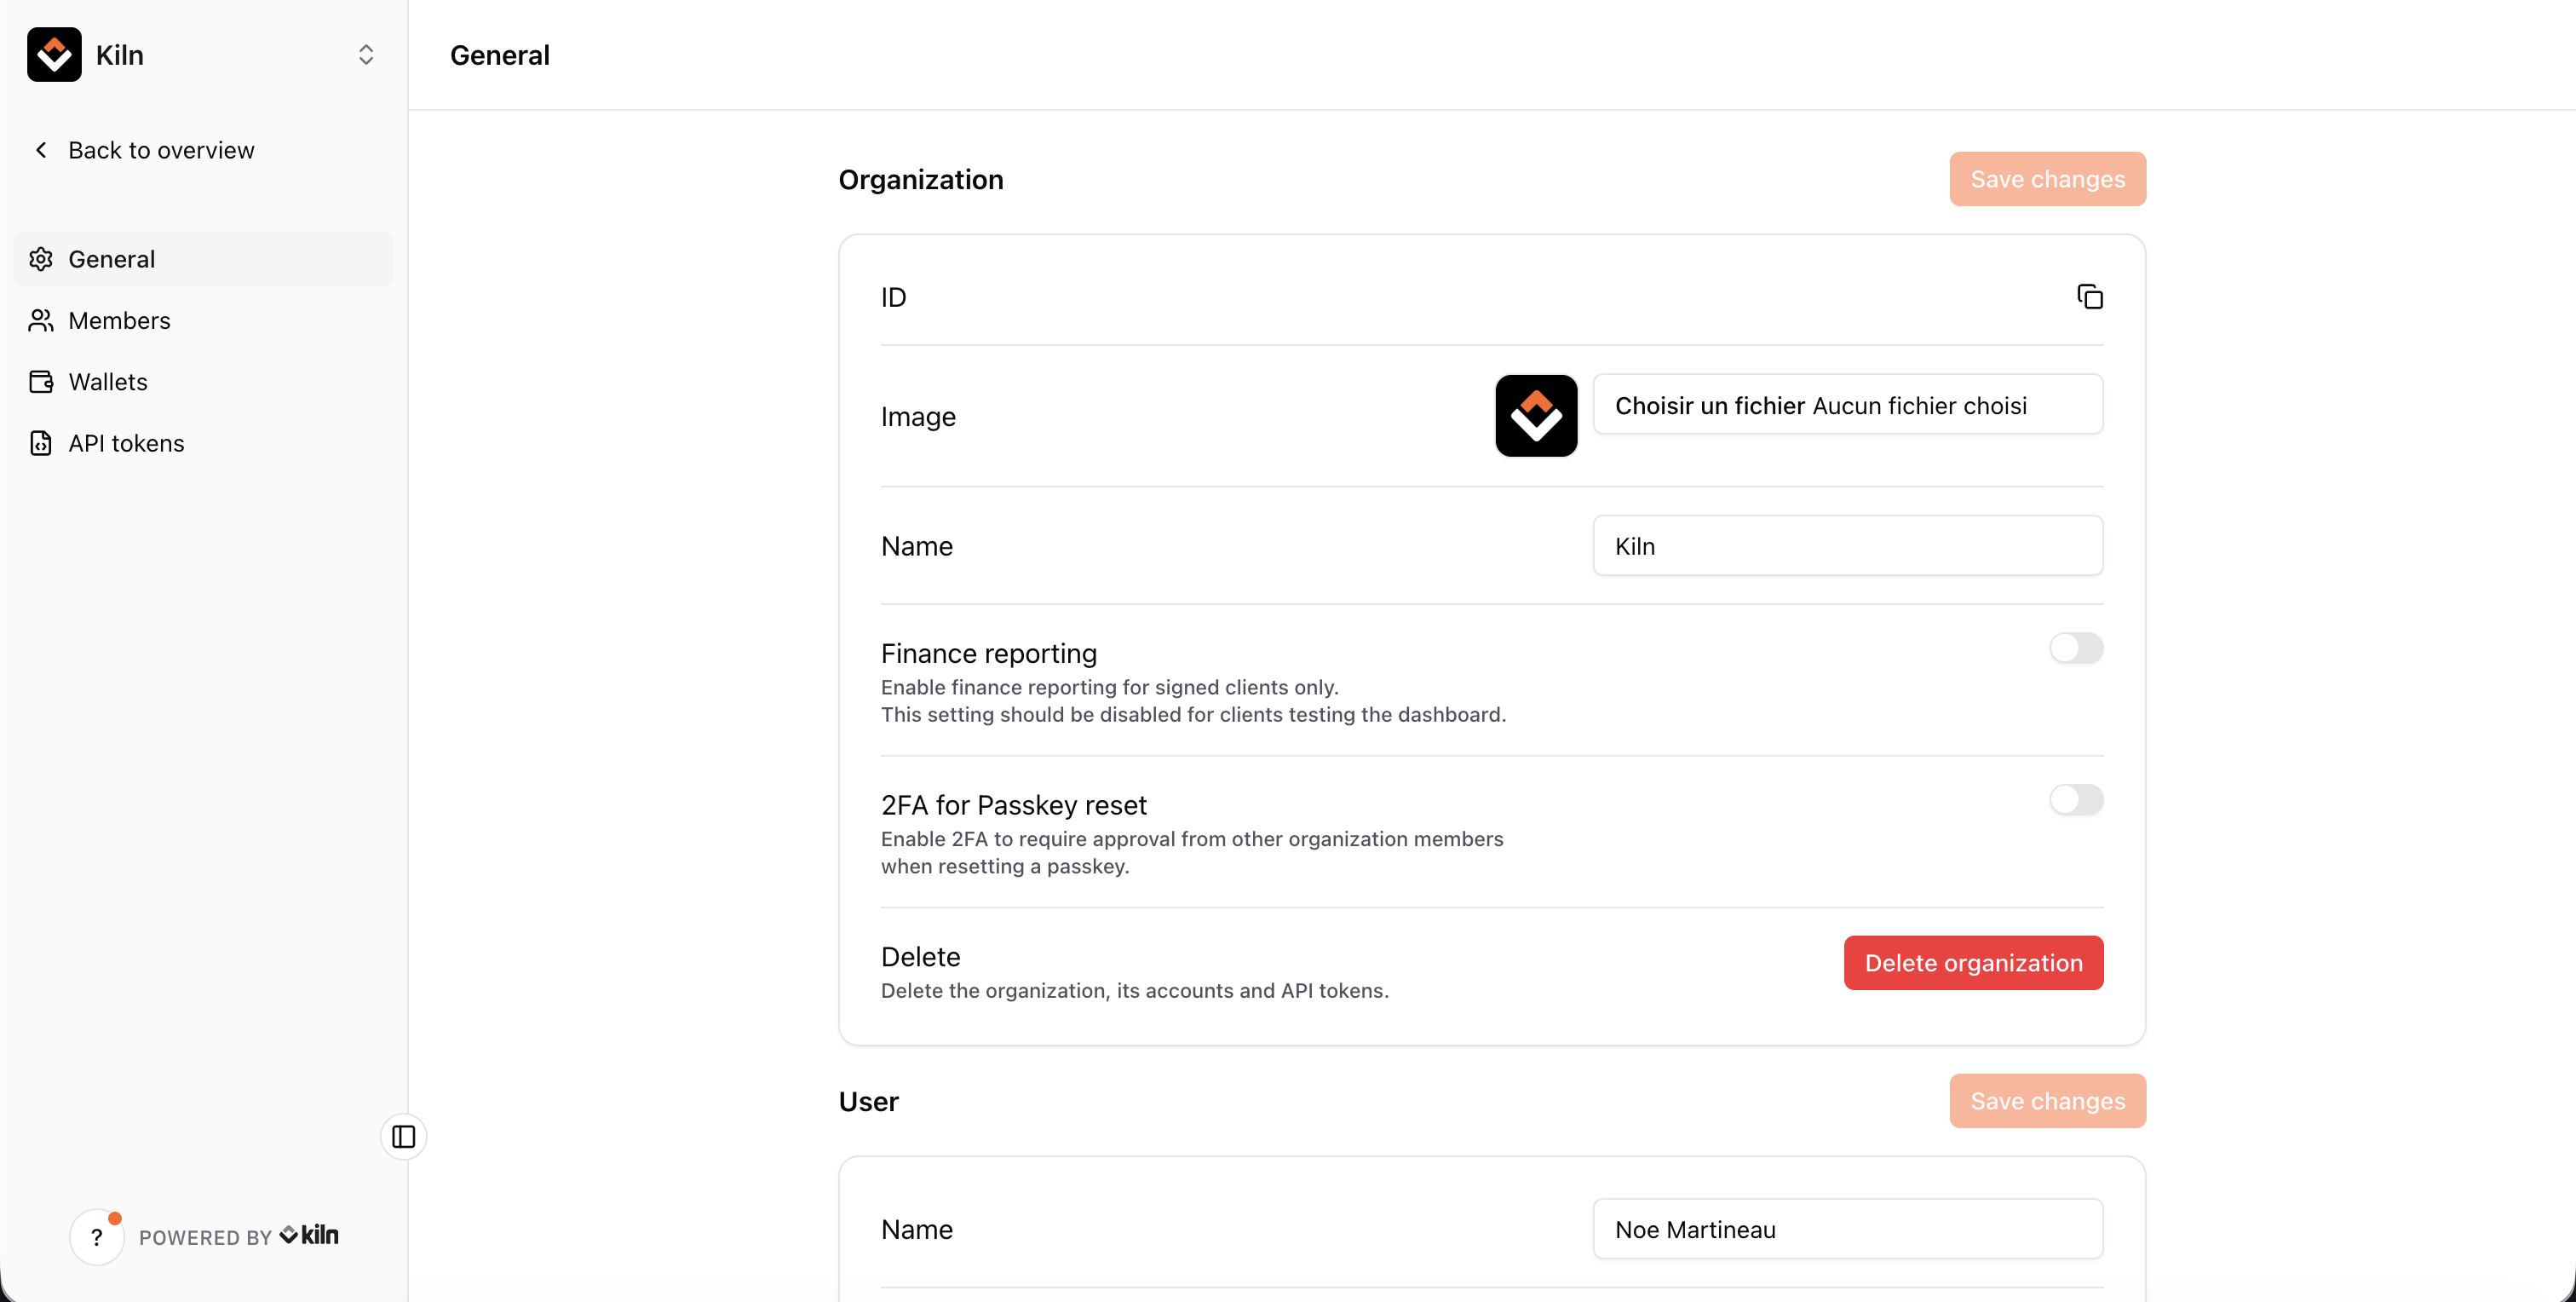Click the Kiln logo in sidebar header
This screenshot has width=2576, height=1302.
(x=54, y=55)
